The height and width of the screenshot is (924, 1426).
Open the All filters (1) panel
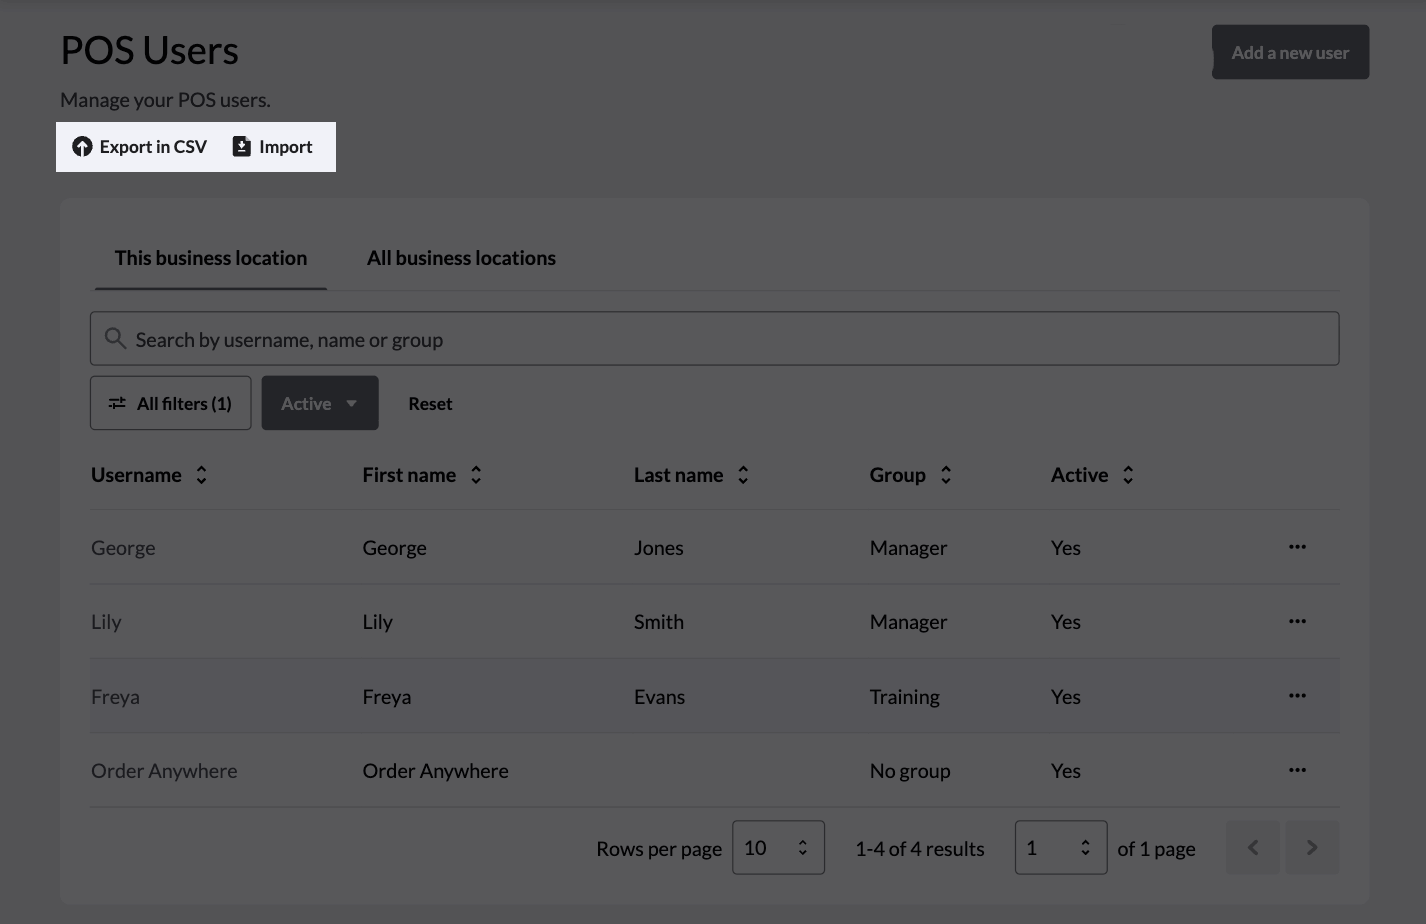[x=171, y=403]
